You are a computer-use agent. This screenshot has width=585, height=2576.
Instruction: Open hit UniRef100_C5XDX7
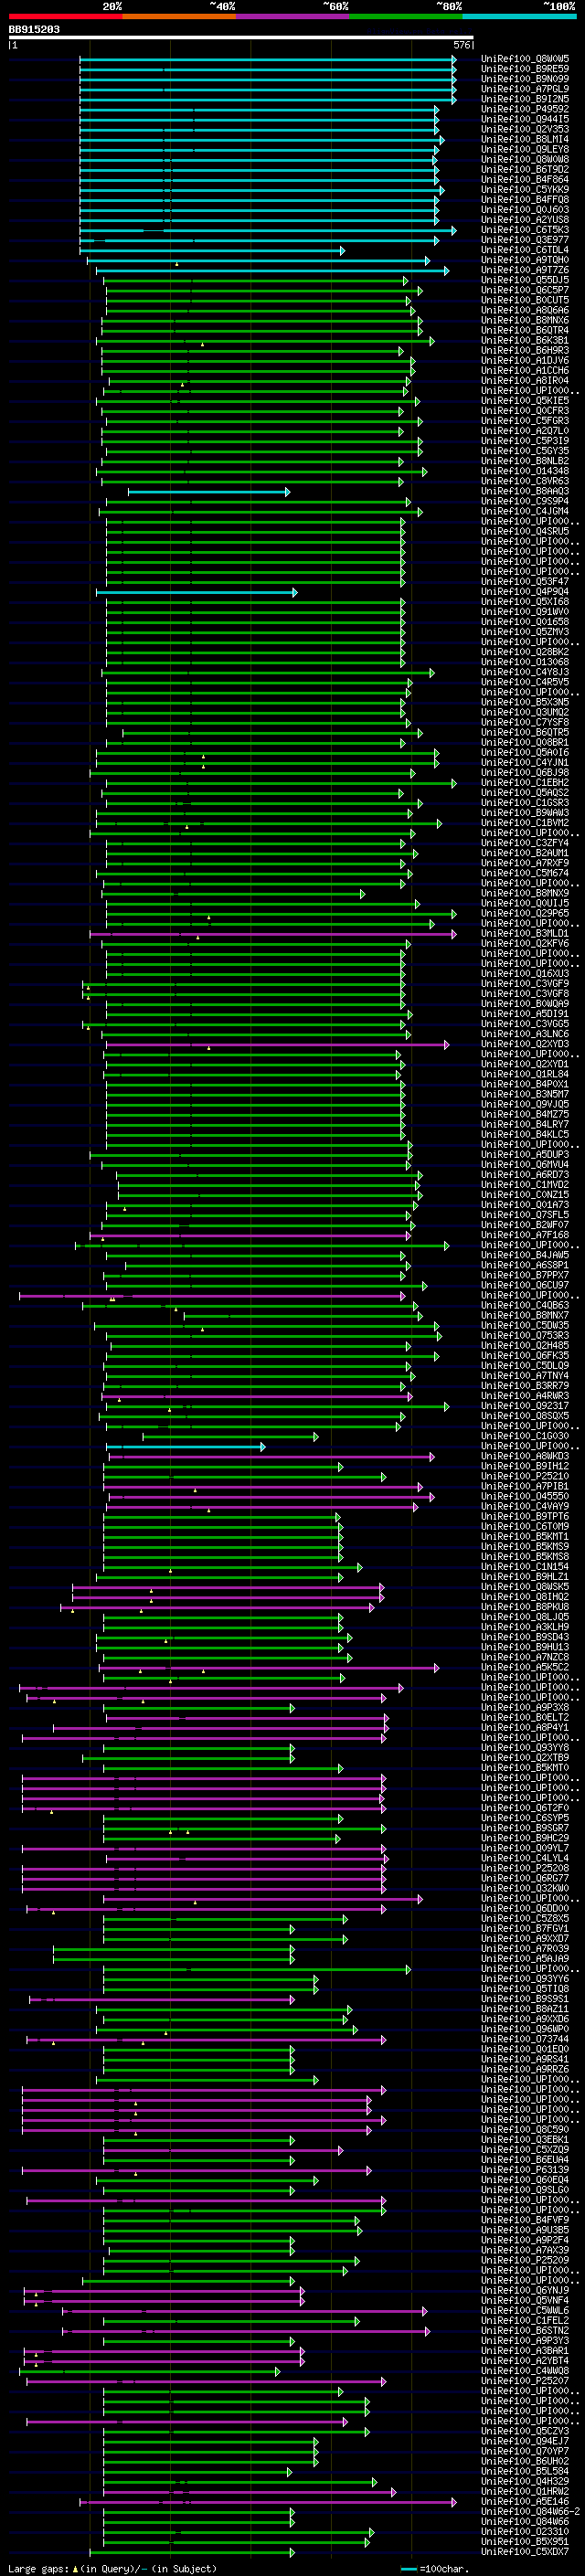(x=525, y=2551)
